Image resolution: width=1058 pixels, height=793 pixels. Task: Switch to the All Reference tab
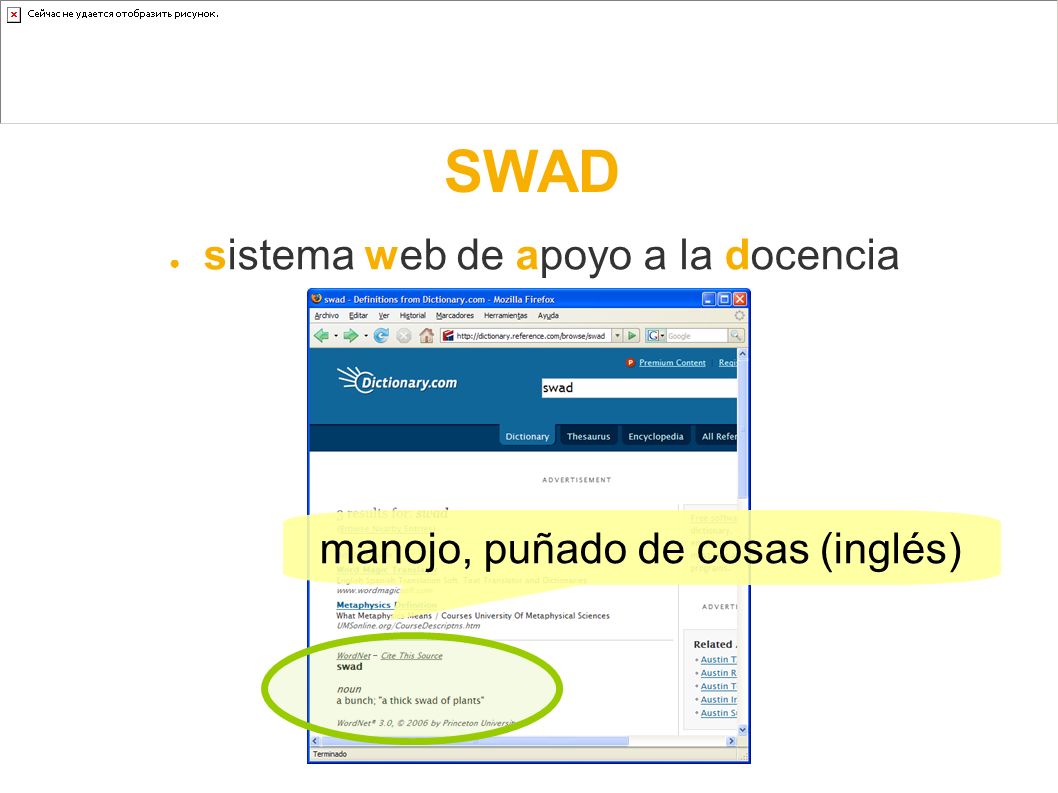point(718,436)
